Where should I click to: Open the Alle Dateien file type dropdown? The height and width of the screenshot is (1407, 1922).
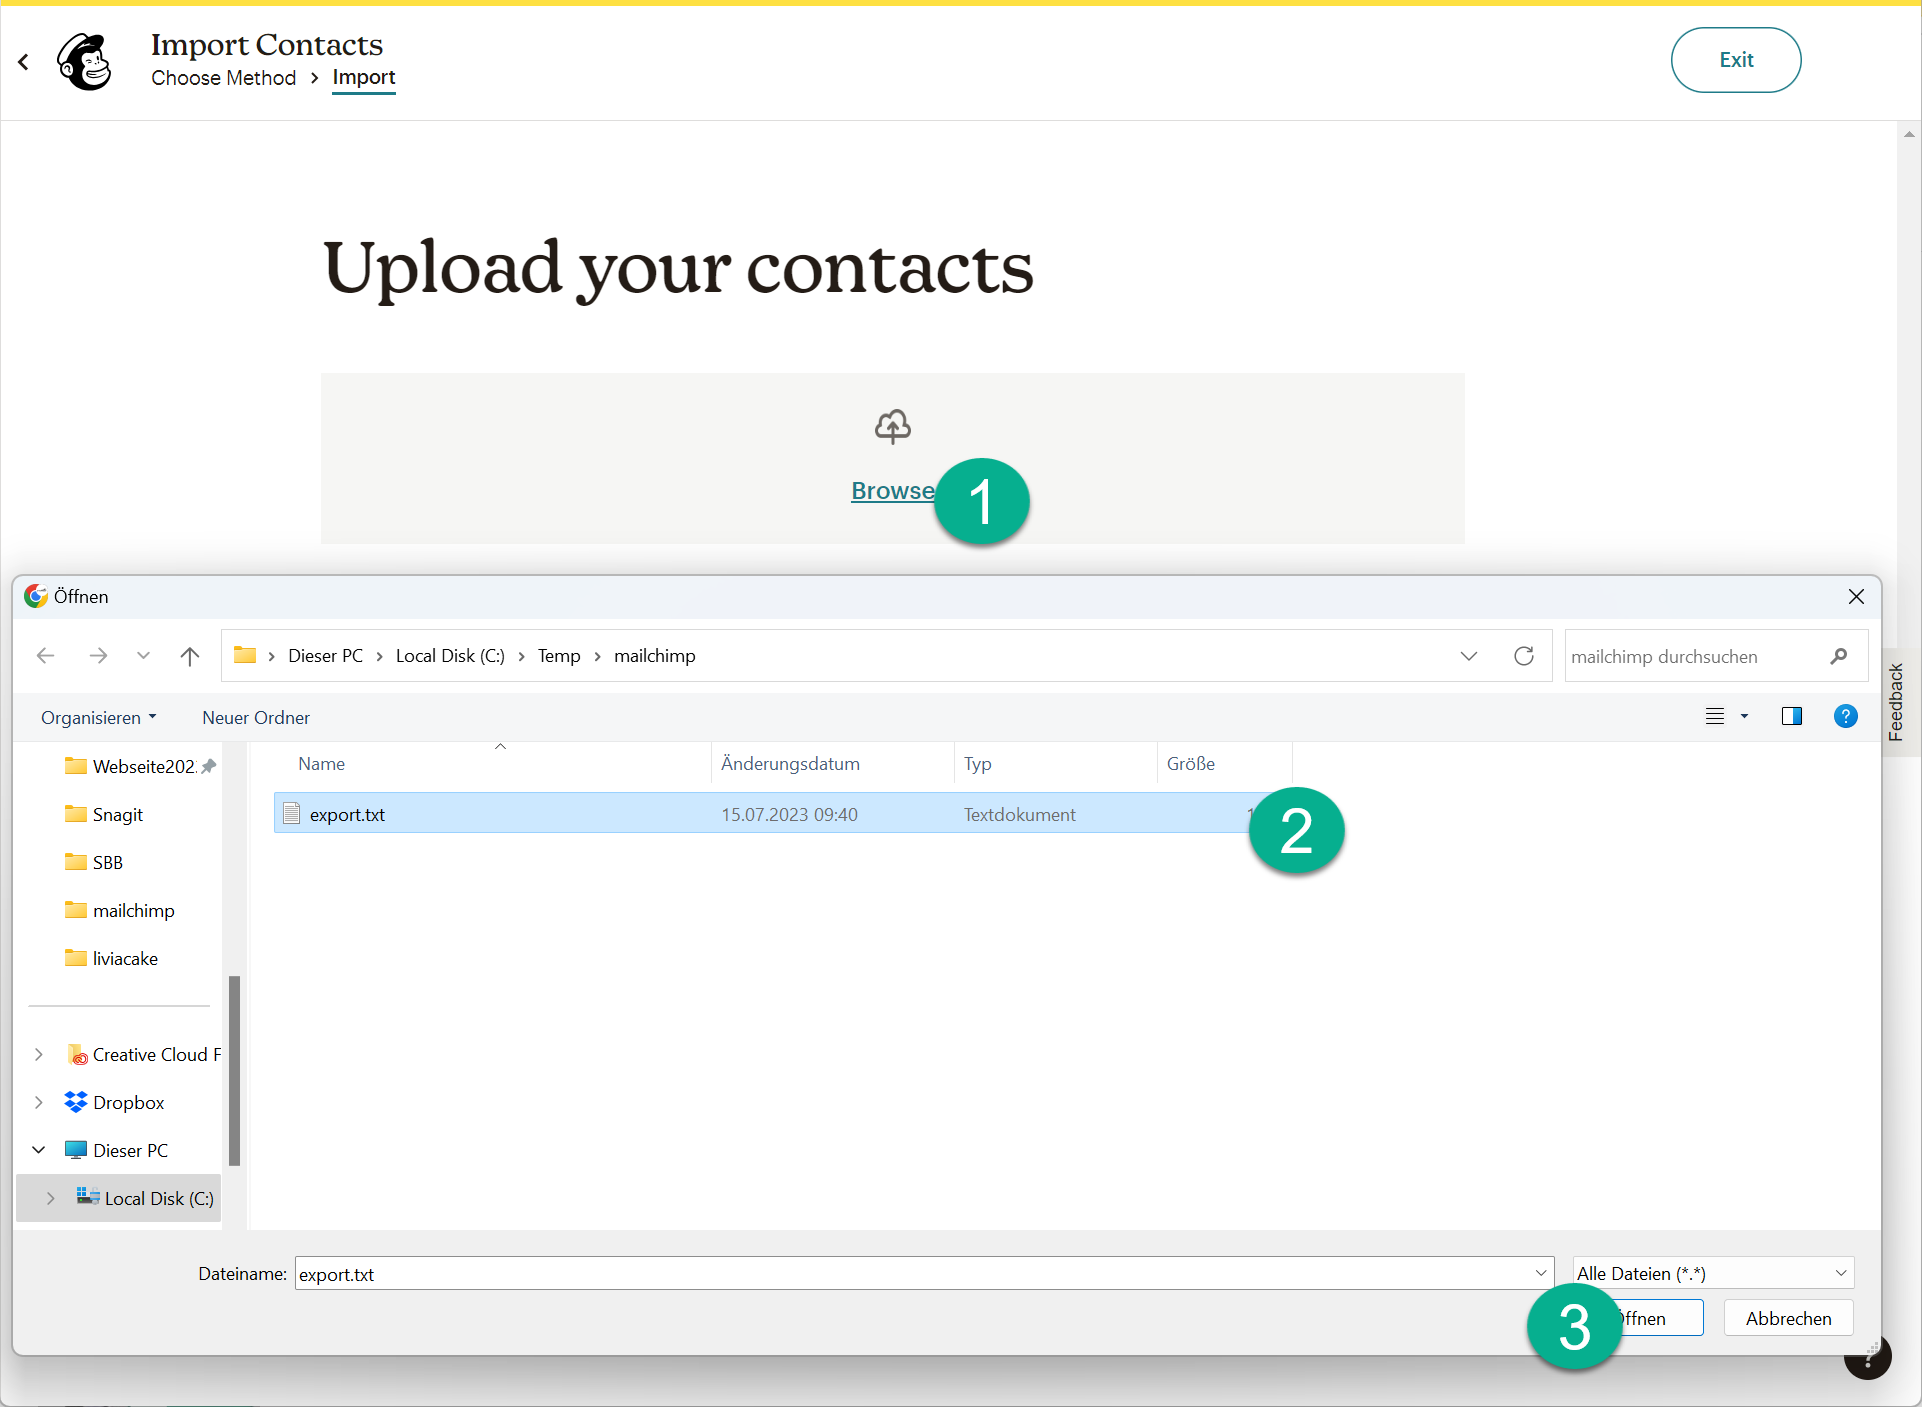click(x=1713, y=1273)
